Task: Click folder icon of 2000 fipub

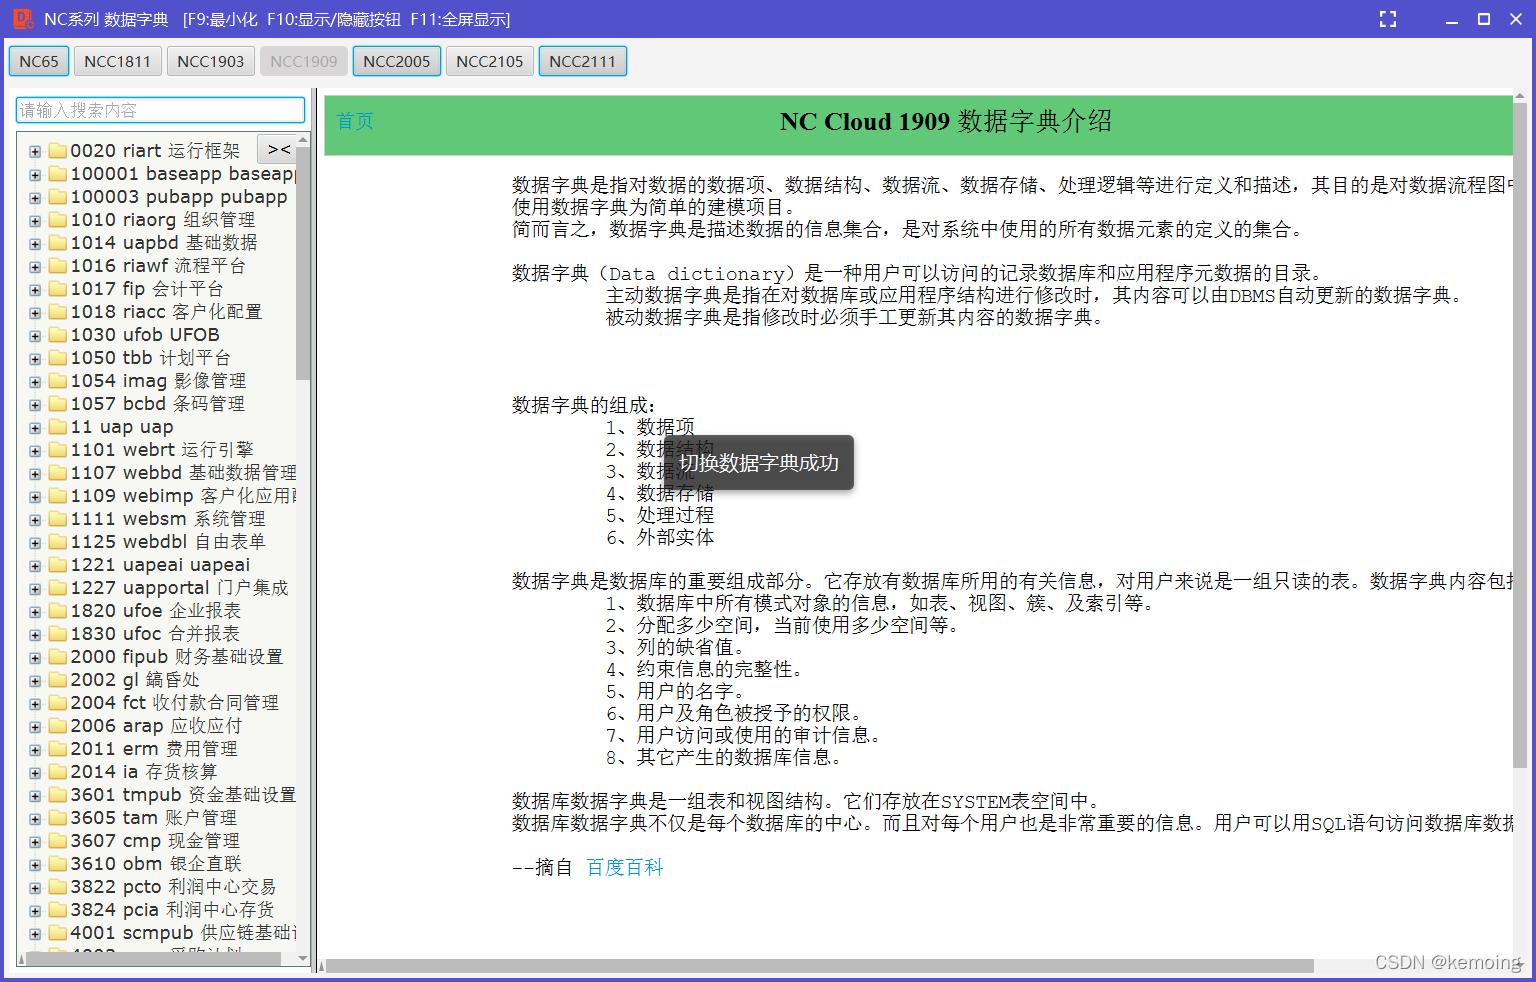Action: 58,657
